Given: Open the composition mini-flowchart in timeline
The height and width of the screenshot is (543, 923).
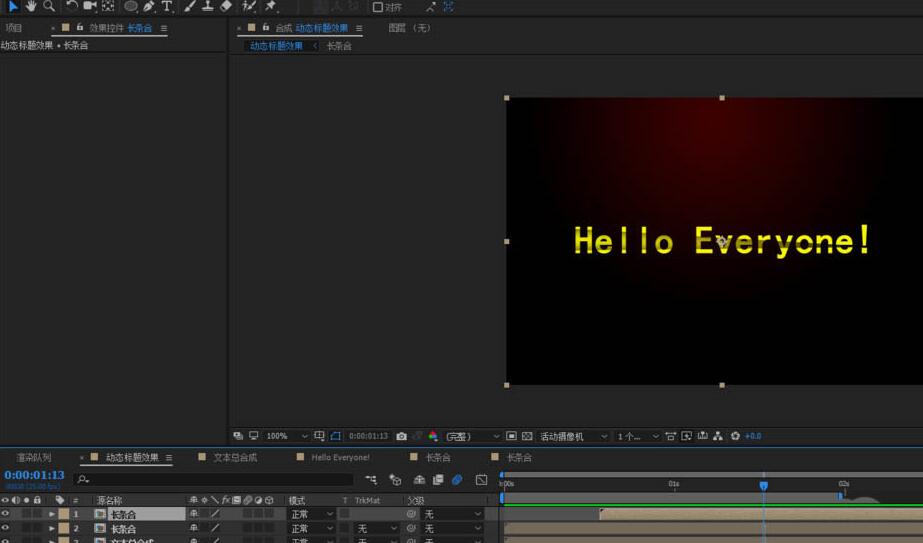Looking at the screenshot, I should click(371, 480).
